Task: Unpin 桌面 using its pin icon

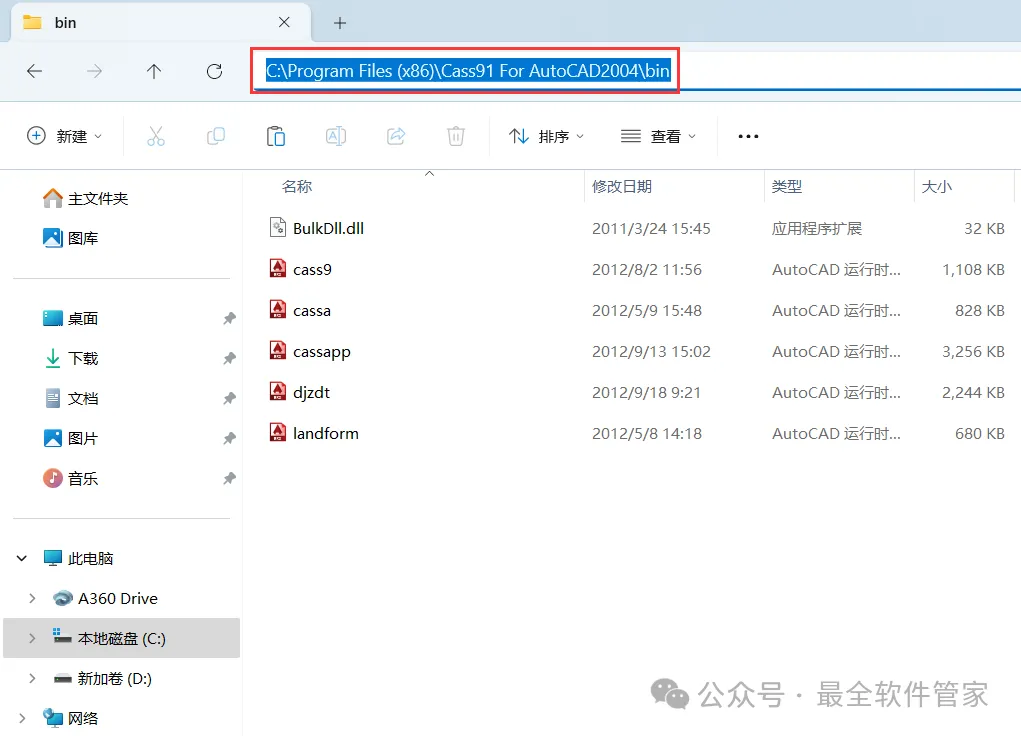Action: click(229, 318)
